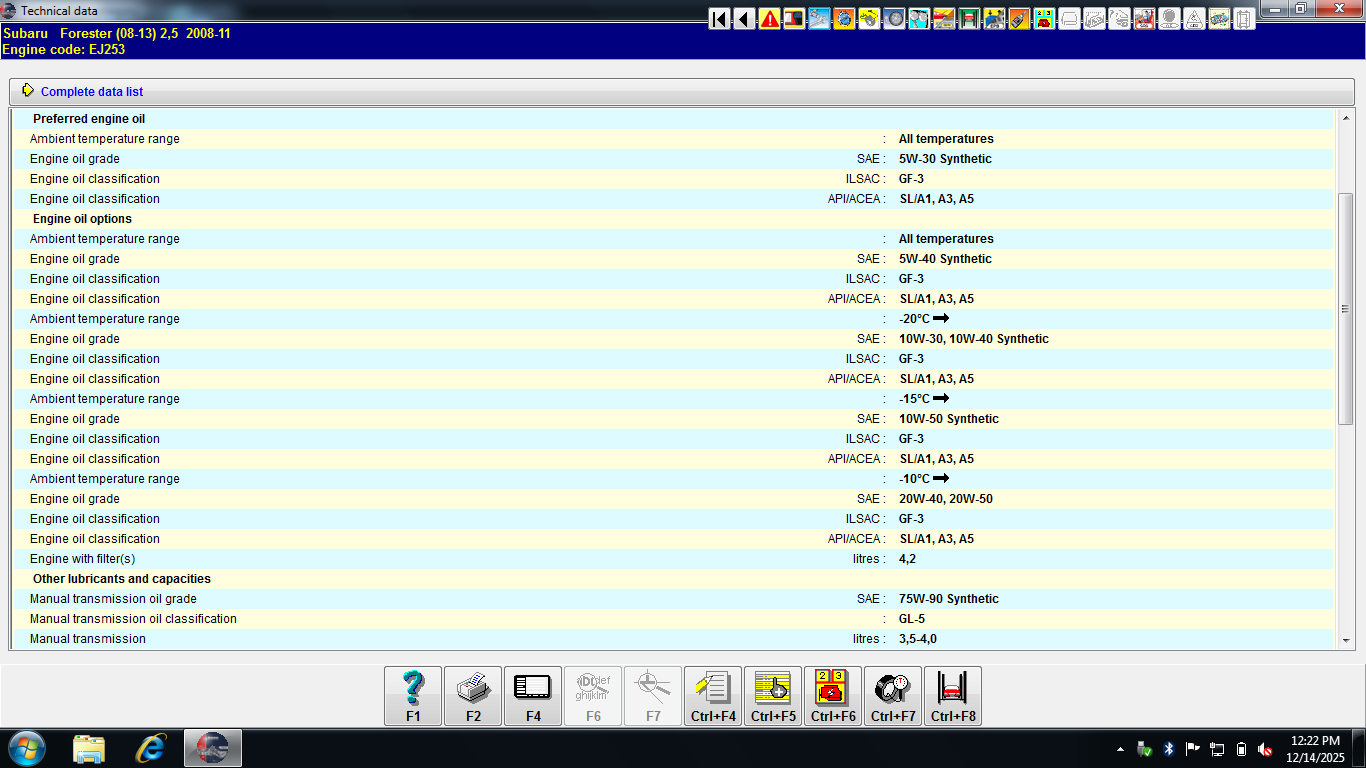Click the scrollbar up arrow
The height and width of the screenshot is (768, 1366).
coord(1346,118)
